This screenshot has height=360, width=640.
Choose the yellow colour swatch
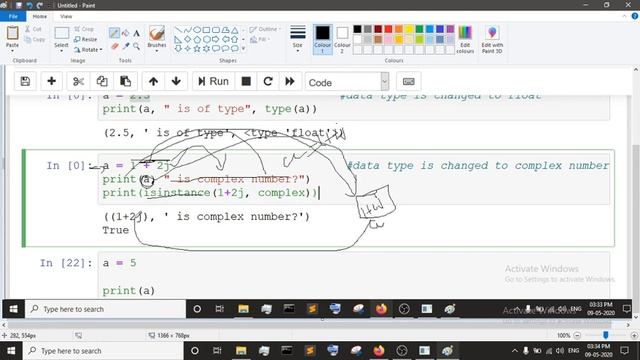tap(409, 29)
